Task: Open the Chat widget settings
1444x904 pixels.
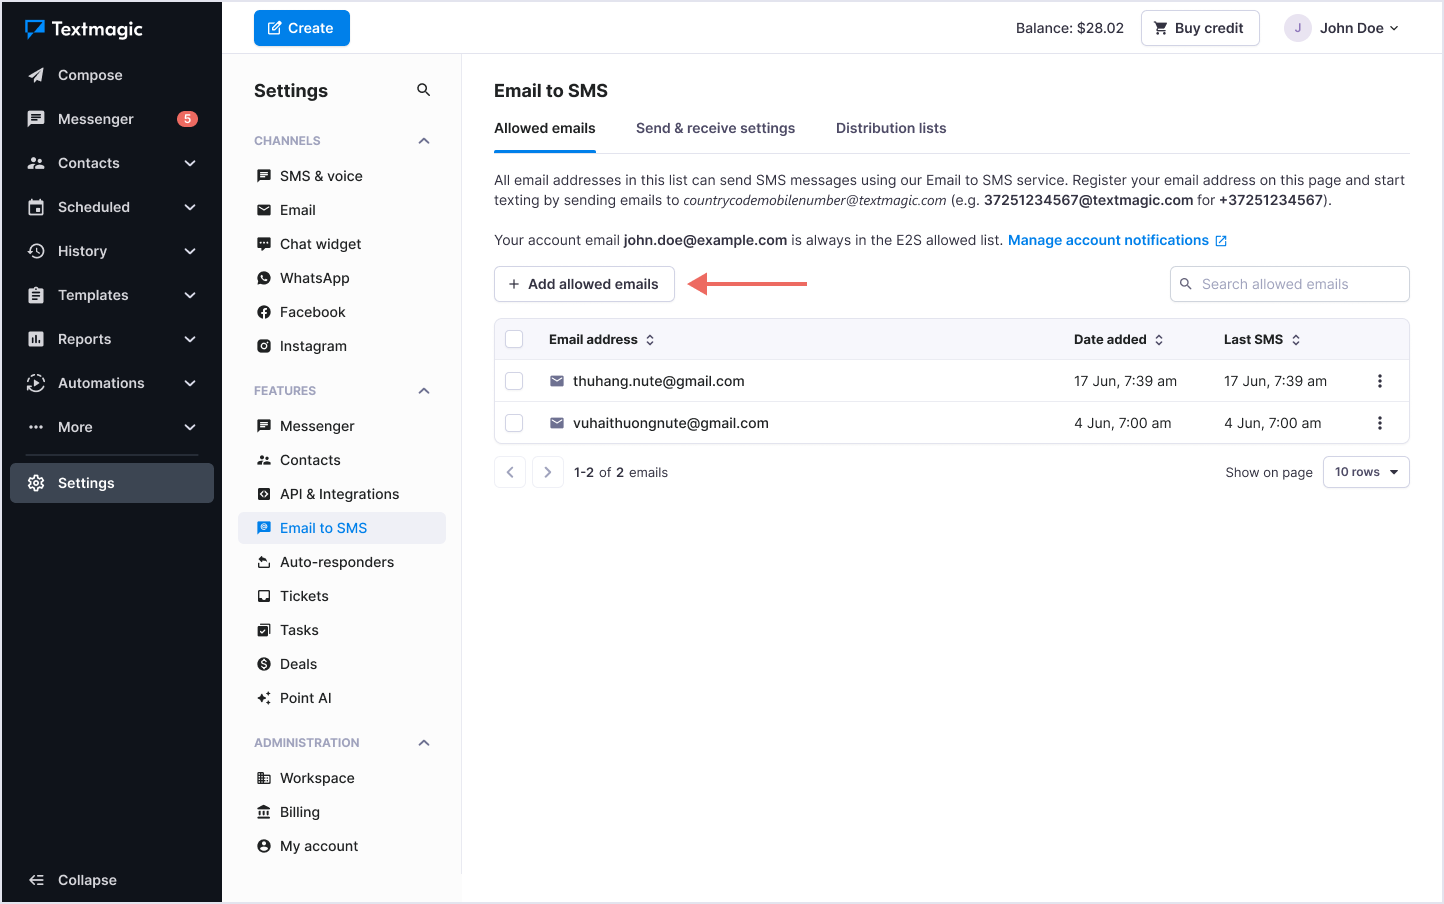Action: (320, 244)
